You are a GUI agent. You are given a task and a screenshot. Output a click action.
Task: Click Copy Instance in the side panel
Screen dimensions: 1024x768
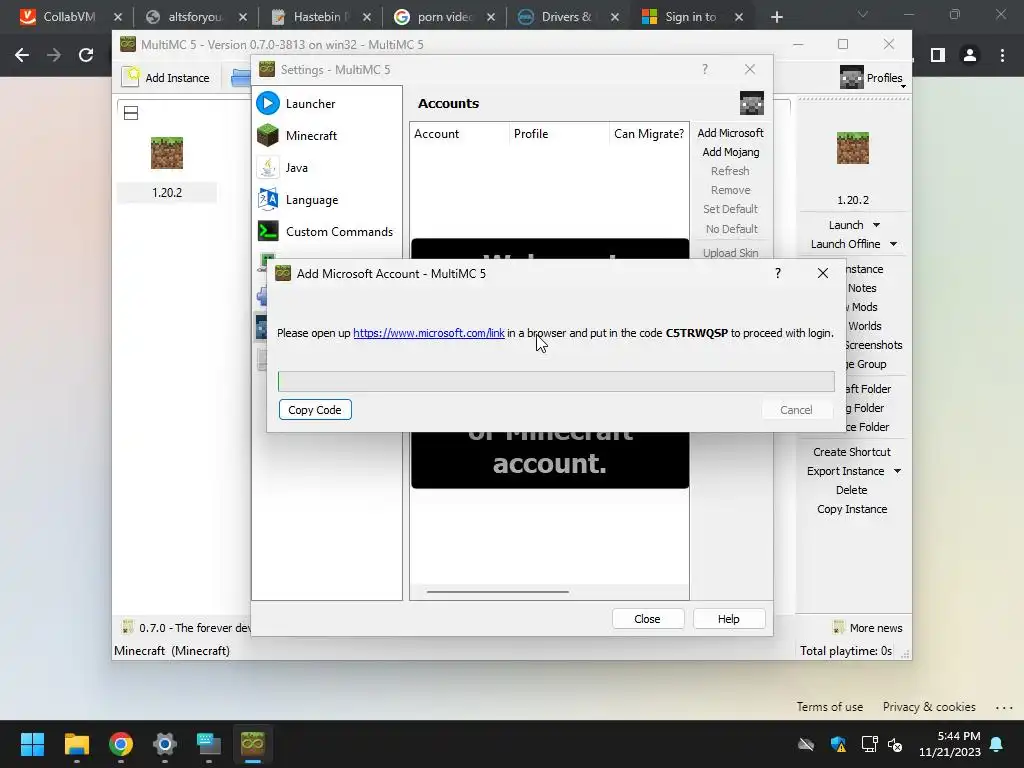852,509
